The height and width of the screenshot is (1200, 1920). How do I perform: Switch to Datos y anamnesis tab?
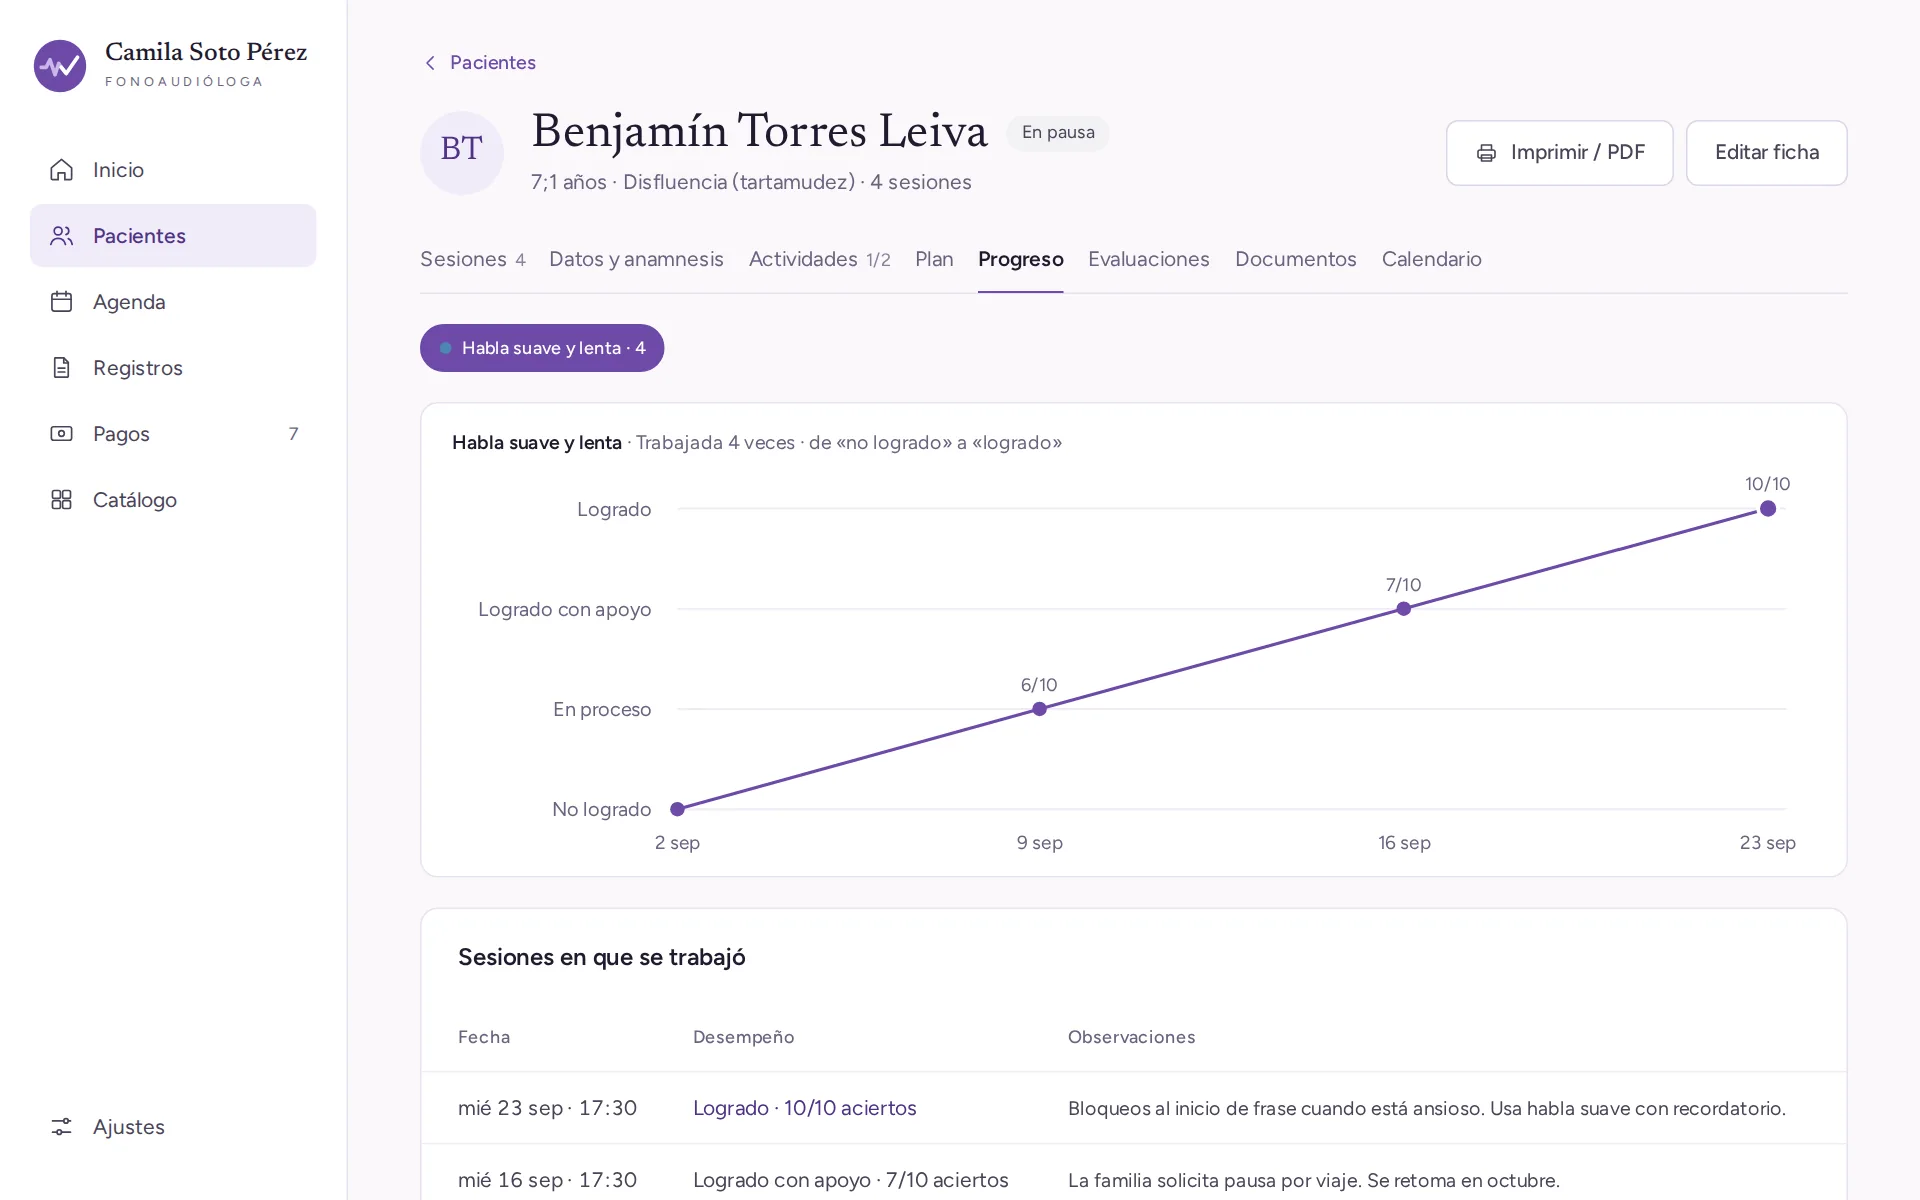click(636, 259)
